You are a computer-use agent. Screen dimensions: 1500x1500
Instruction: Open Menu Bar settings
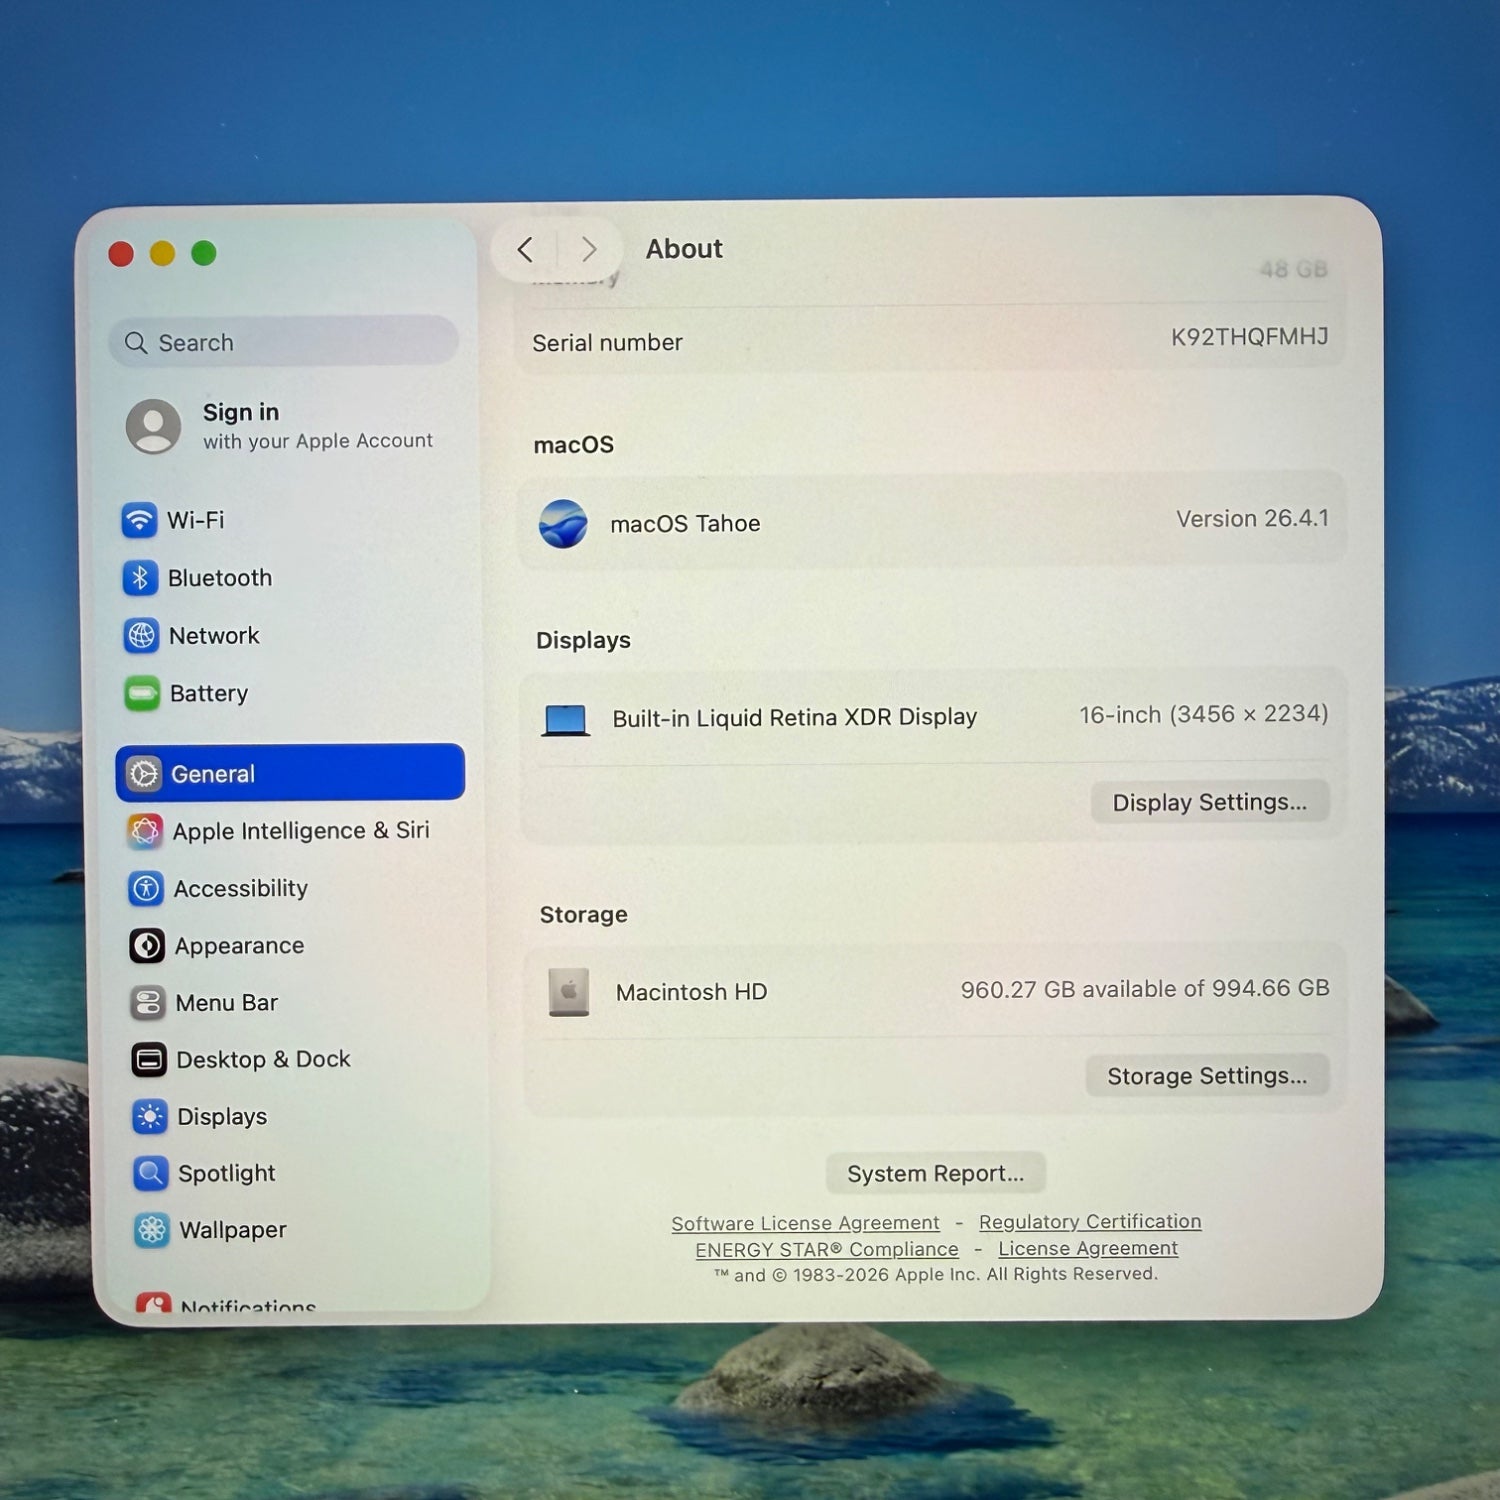point(292,1002)
